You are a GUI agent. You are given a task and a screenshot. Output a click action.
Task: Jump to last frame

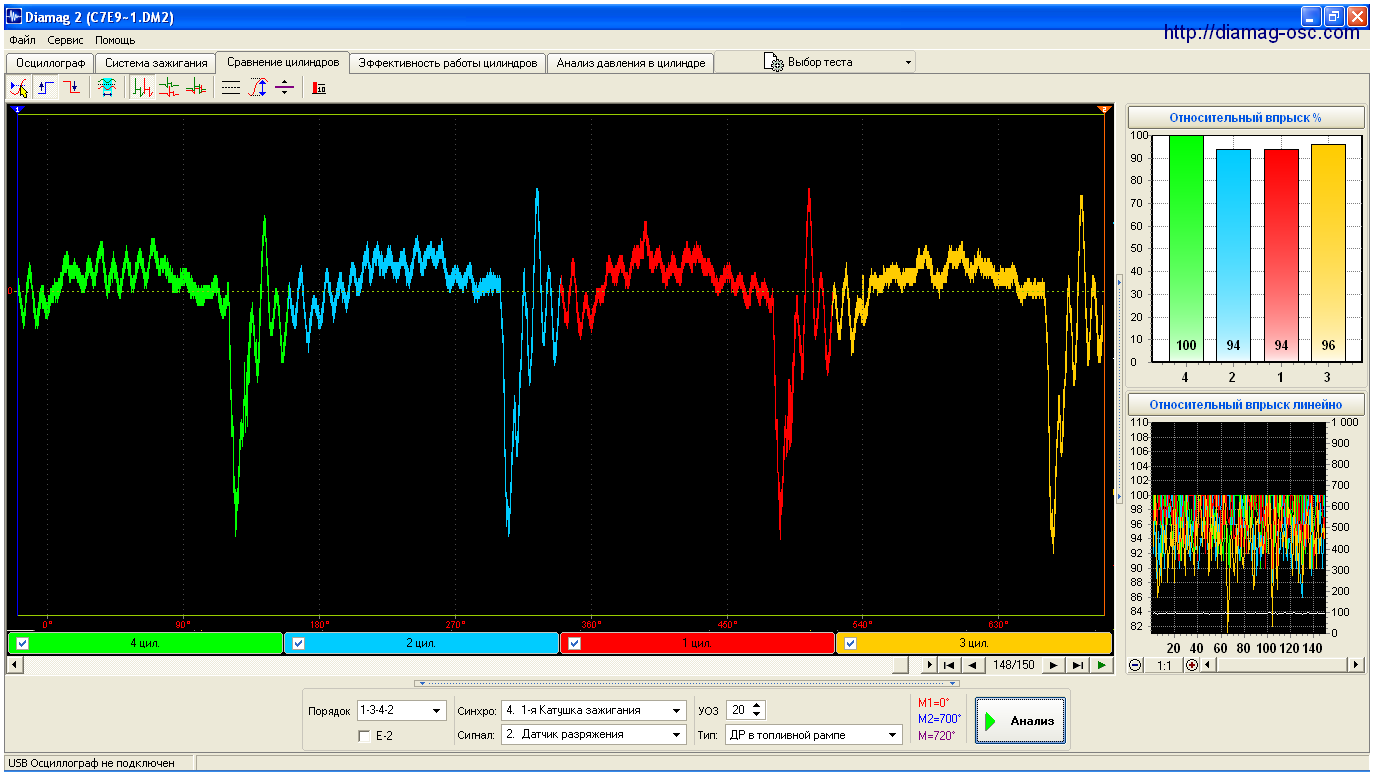(1077, 665)
